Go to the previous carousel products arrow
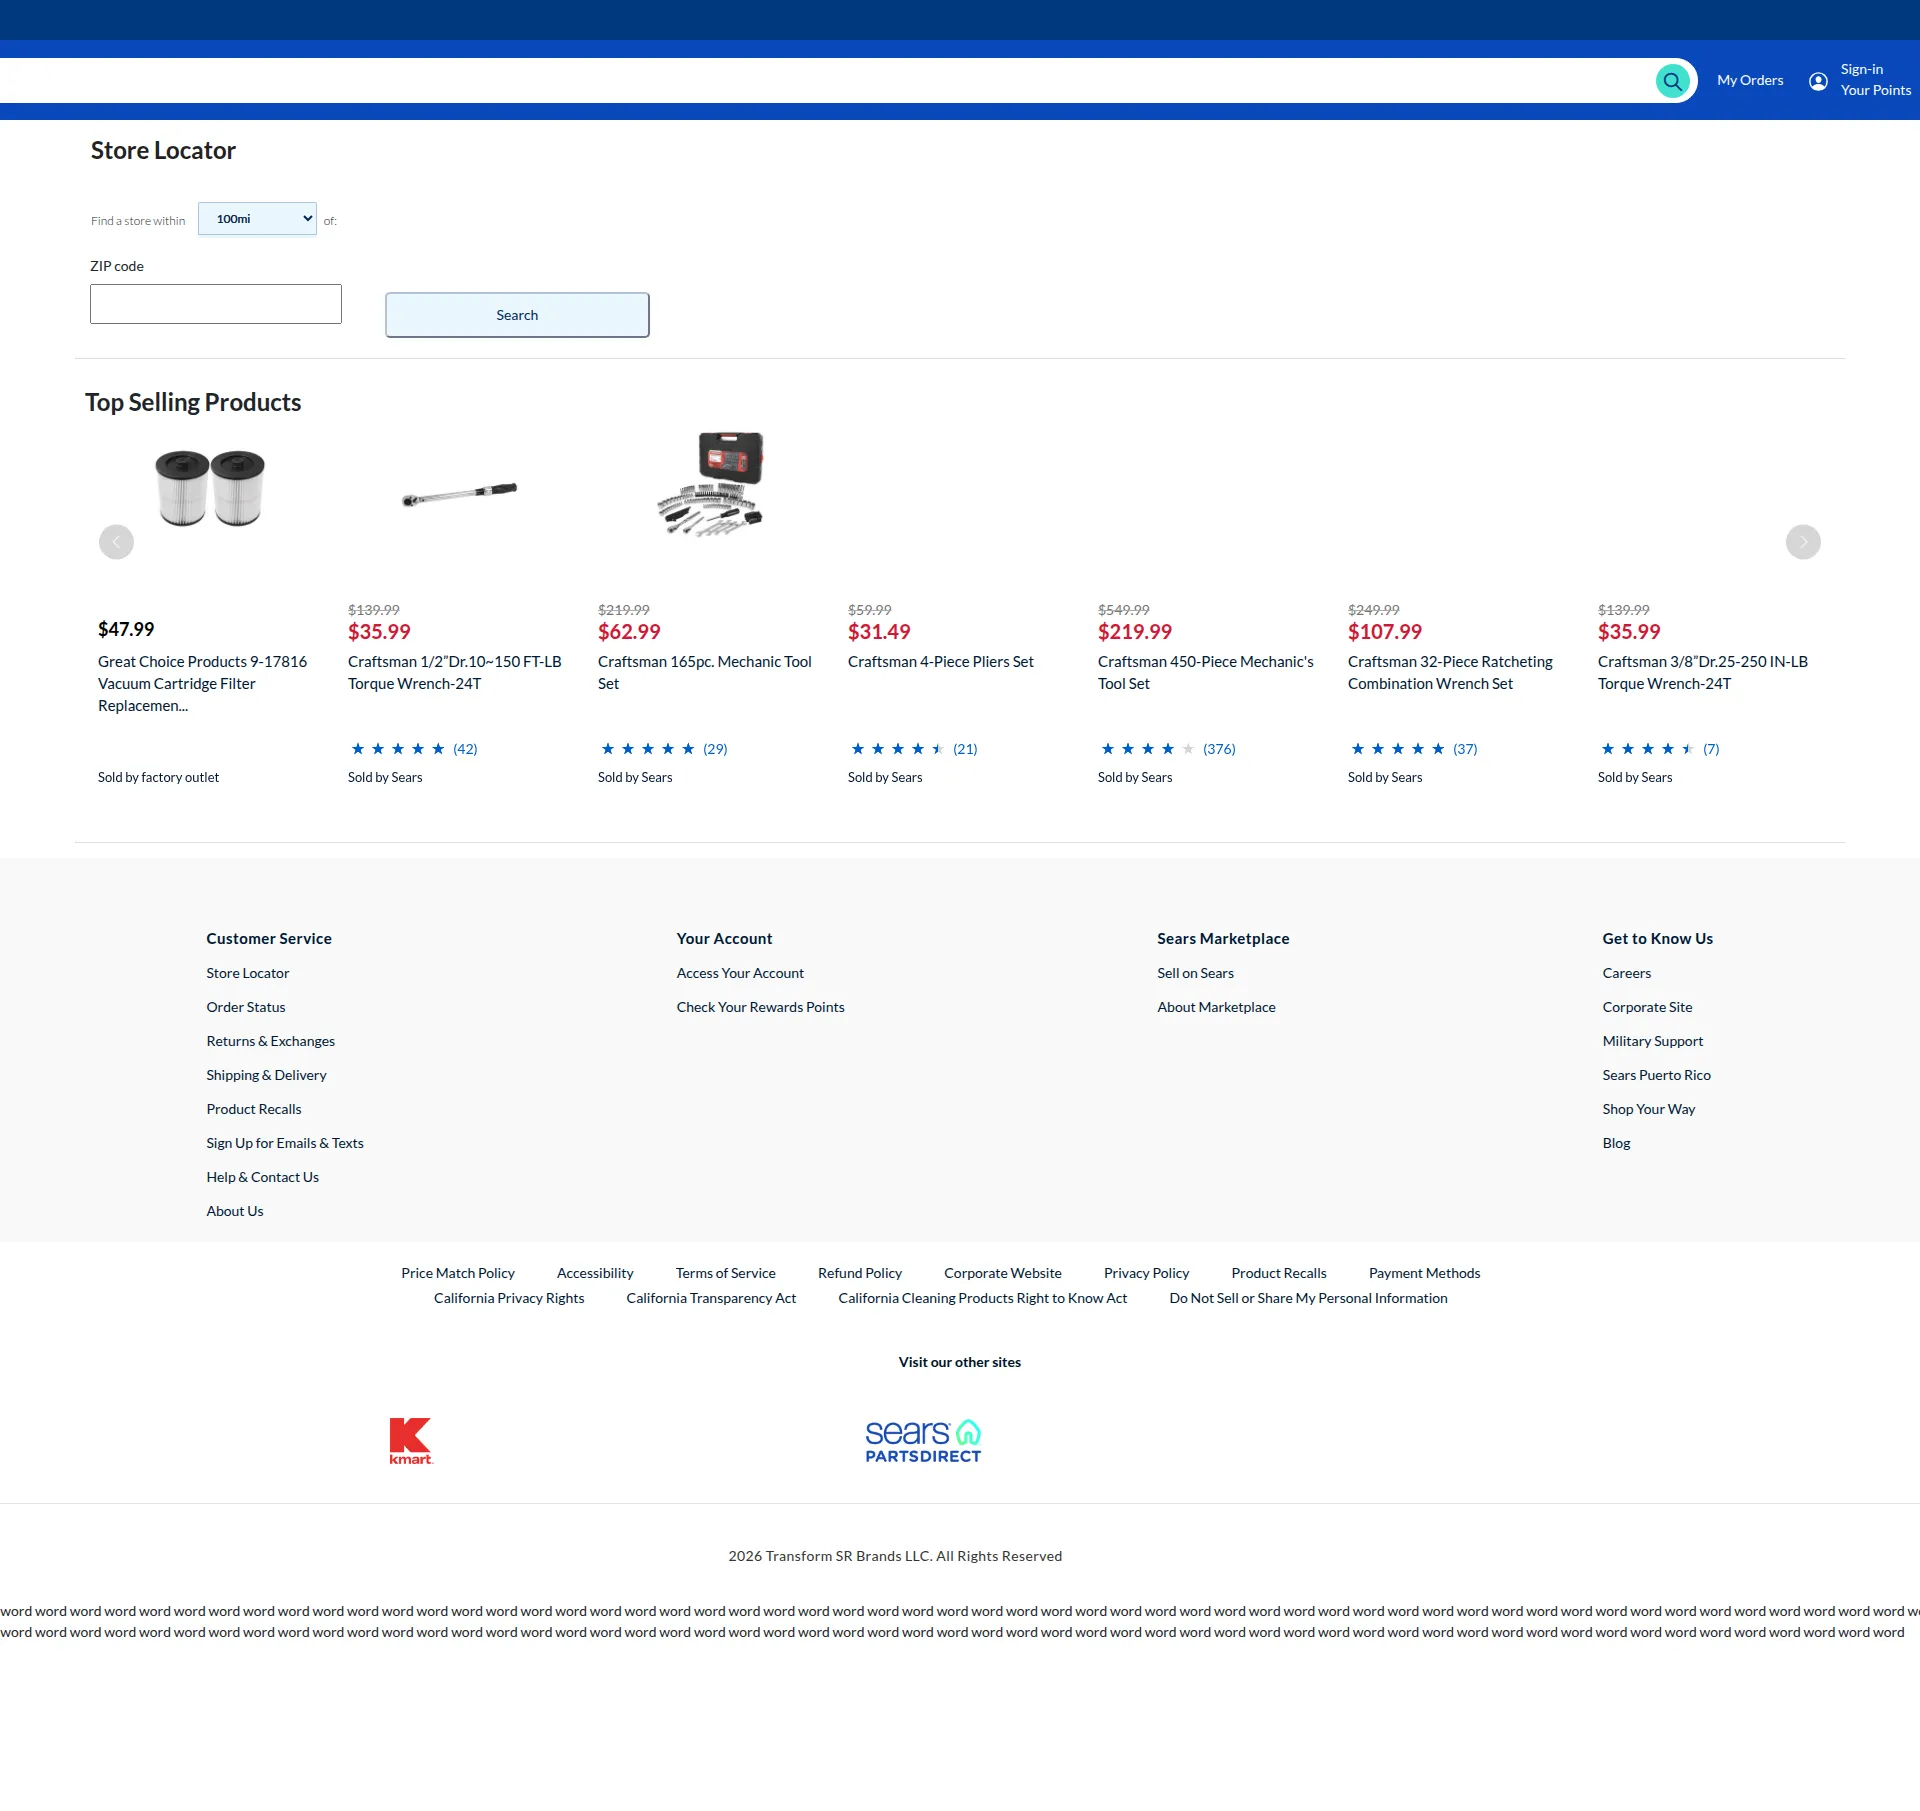 (x=116, y=542)
